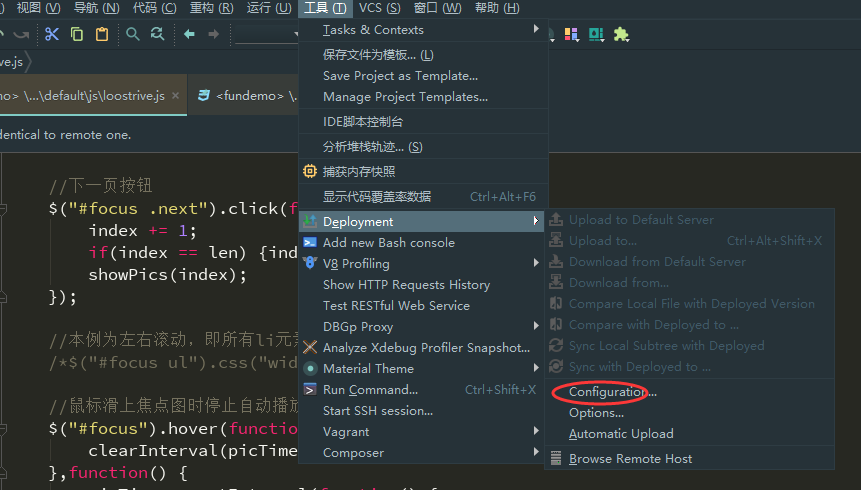Click the Paste clipboard toolbar icon

tap(102, 34)
